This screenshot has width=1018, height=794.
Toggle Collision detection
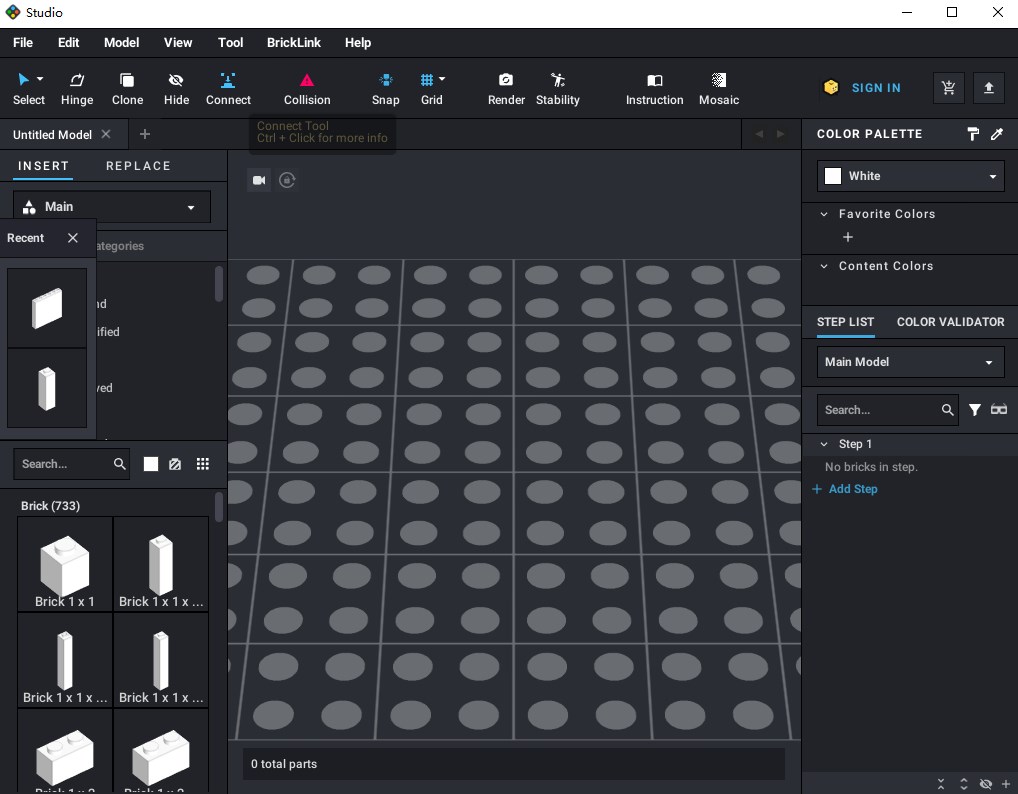307,88
